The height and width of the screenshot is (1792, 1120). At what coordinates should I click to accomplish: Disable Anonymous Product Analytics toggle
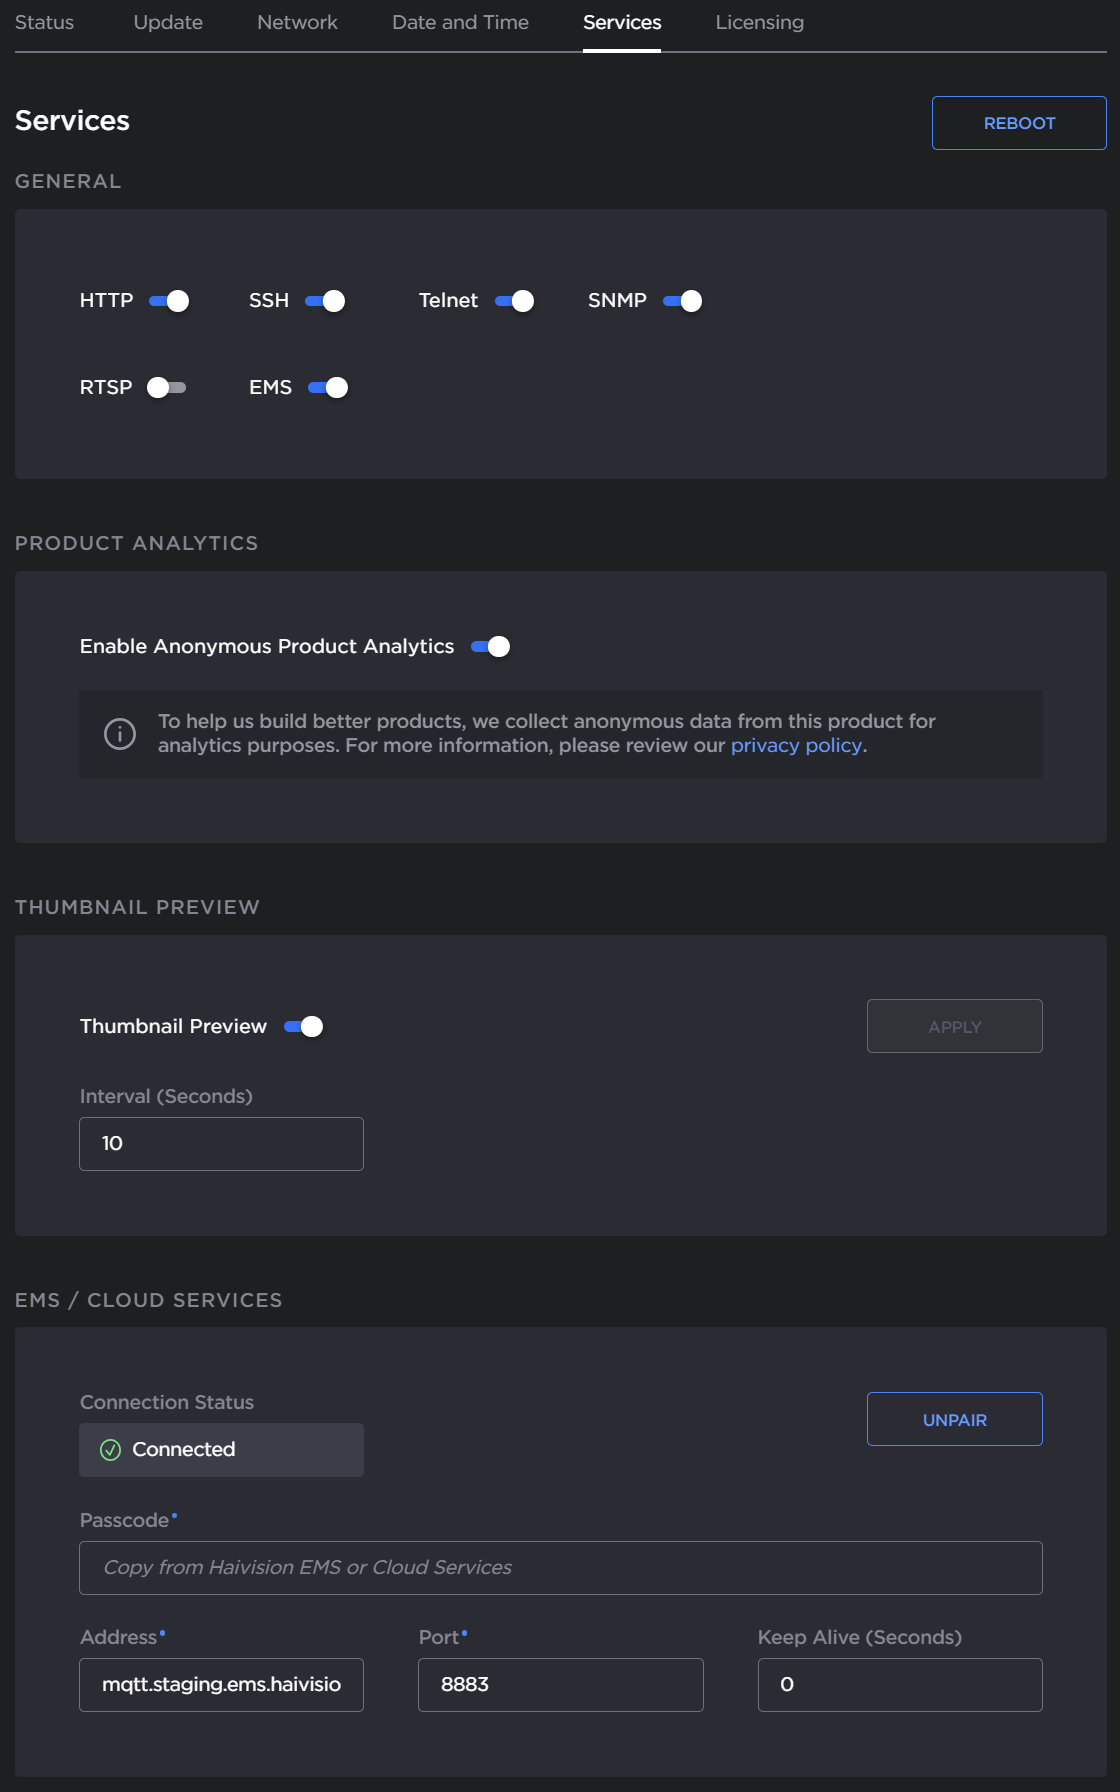pos(491,647)
